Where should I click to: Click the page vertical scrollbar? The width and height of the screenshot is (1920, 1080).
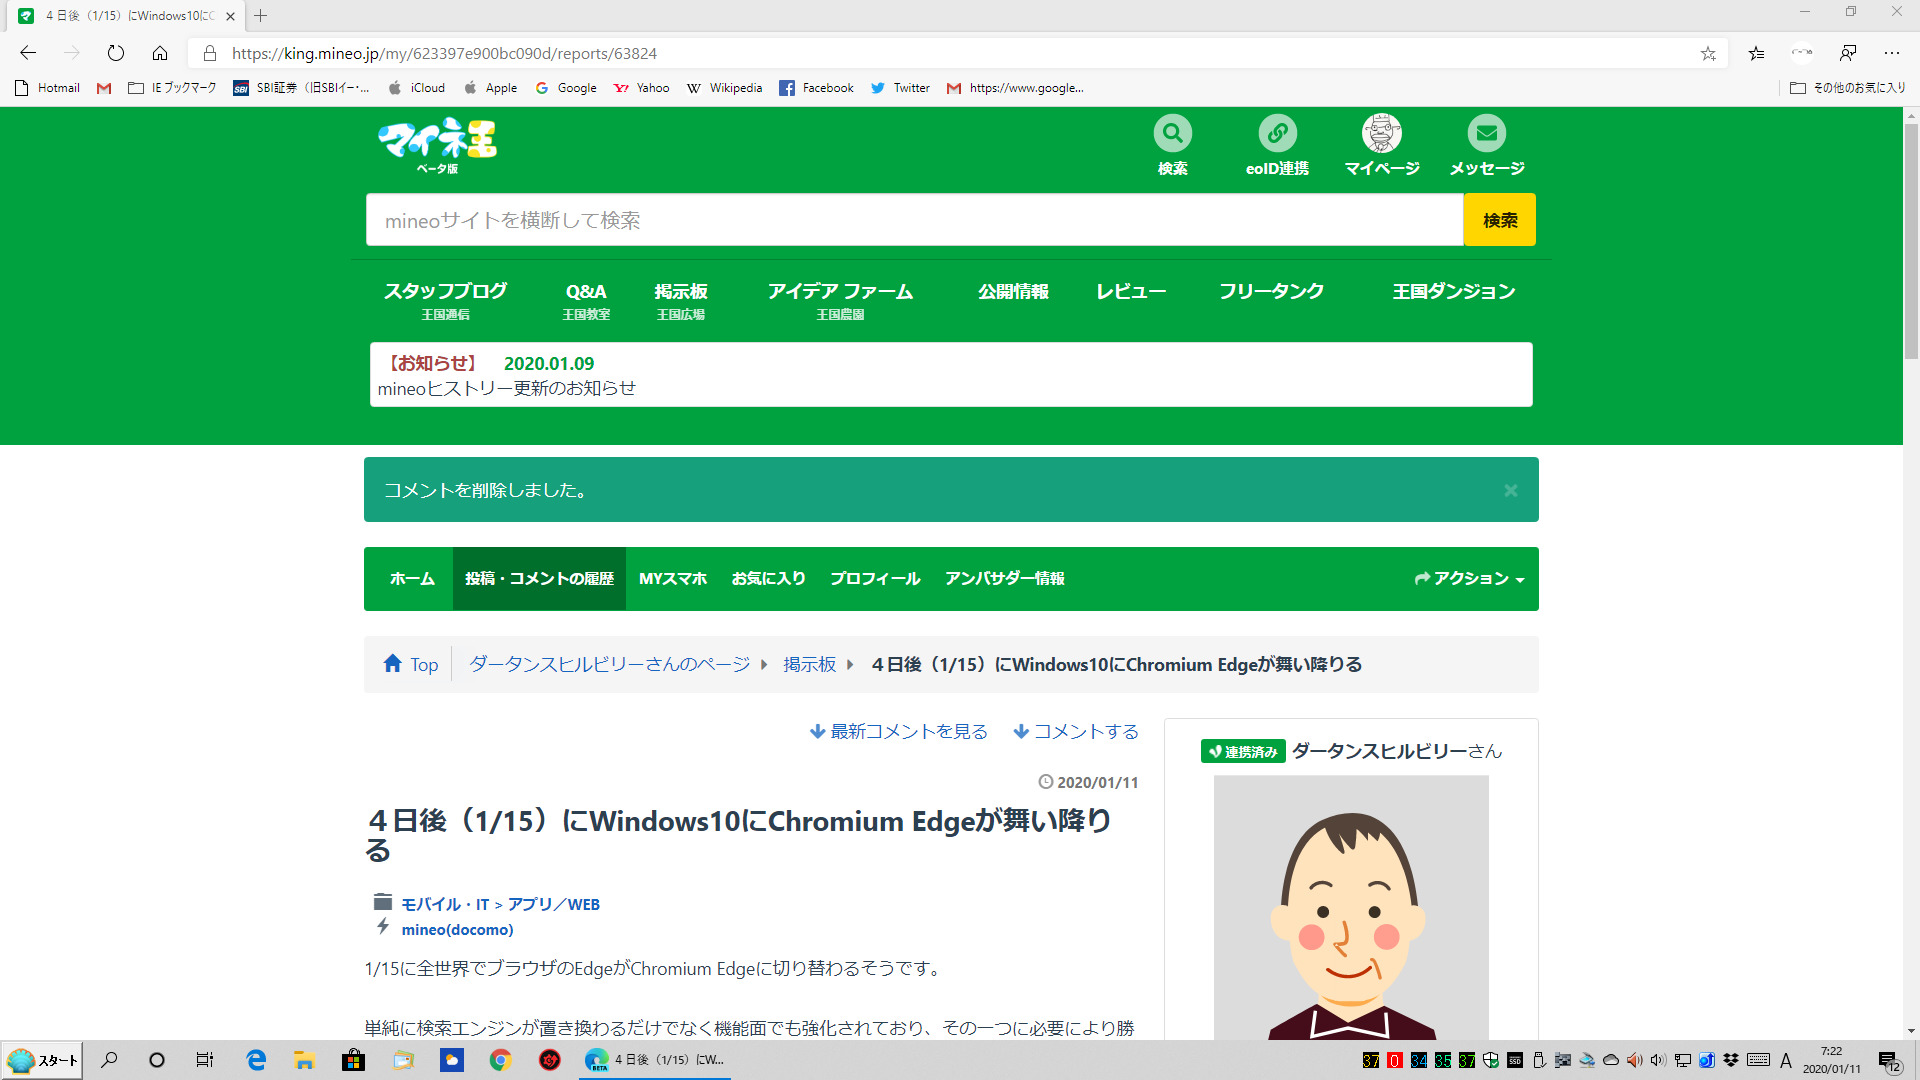tap(1911, 240)
